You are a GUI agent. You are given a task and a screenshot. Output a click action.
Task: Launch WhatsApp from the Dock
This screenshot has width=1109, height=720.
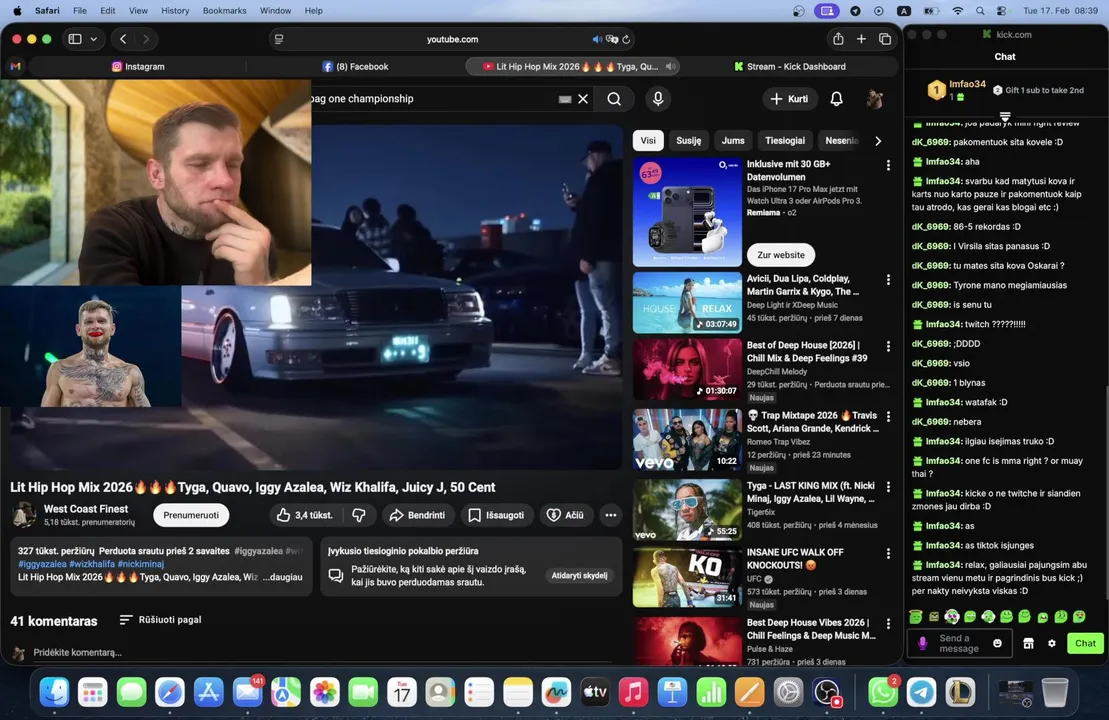883,692
